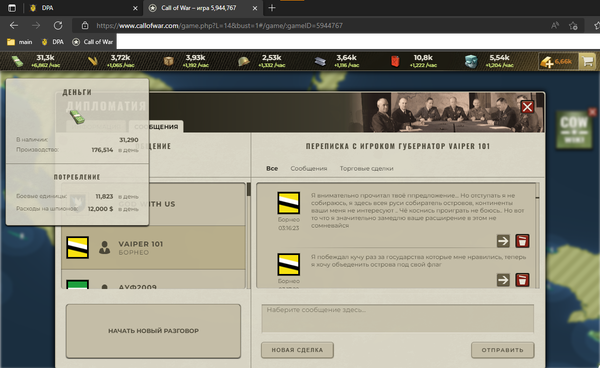This screenshot has width=600, height=368.
Task: Forward the second message with arrow icon
Action: (503, 280)
